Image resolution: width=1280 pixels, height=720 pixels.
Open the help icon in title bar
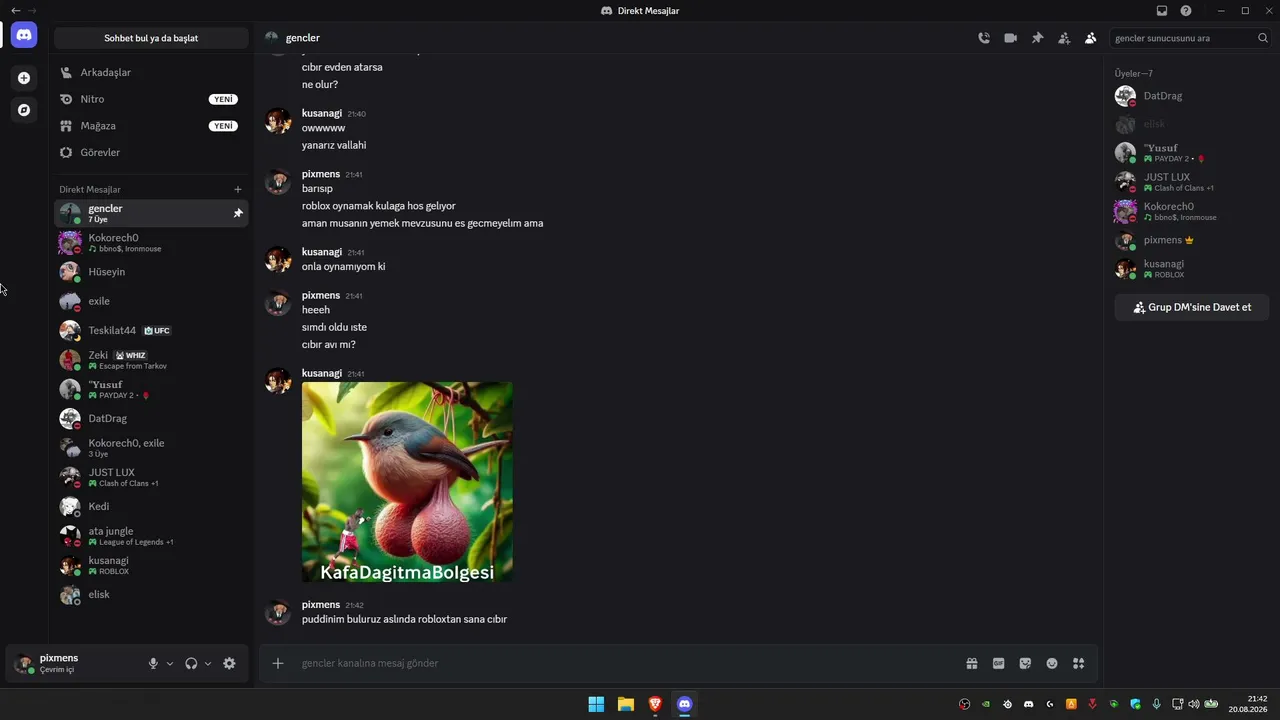coord(1186,11)
